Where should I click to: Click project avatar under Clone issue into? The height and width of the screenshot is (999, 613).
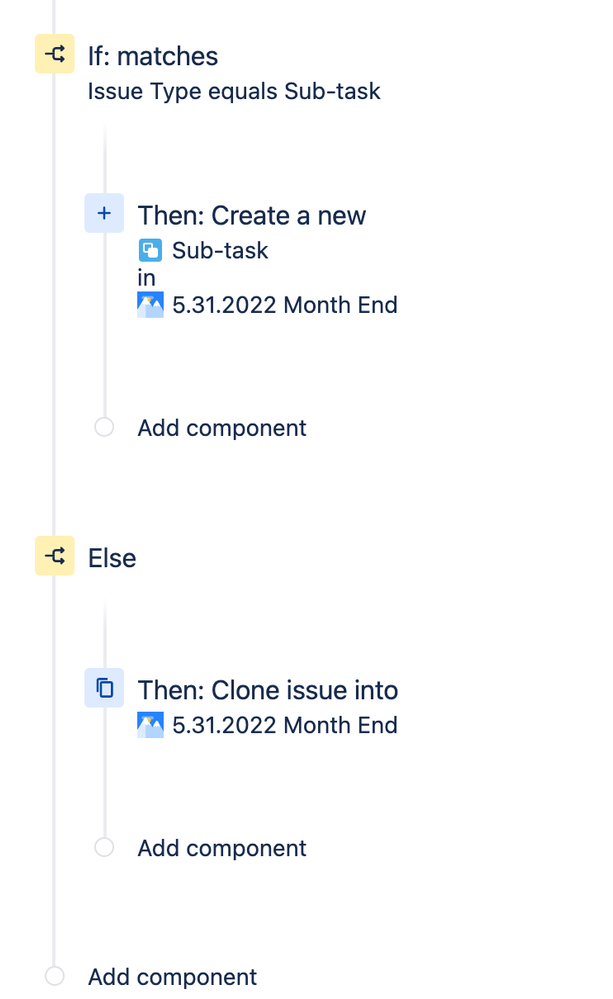click(150, 725)
